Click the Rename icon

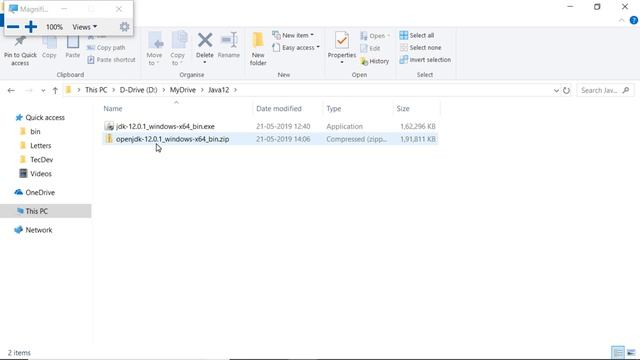point(229,40)
